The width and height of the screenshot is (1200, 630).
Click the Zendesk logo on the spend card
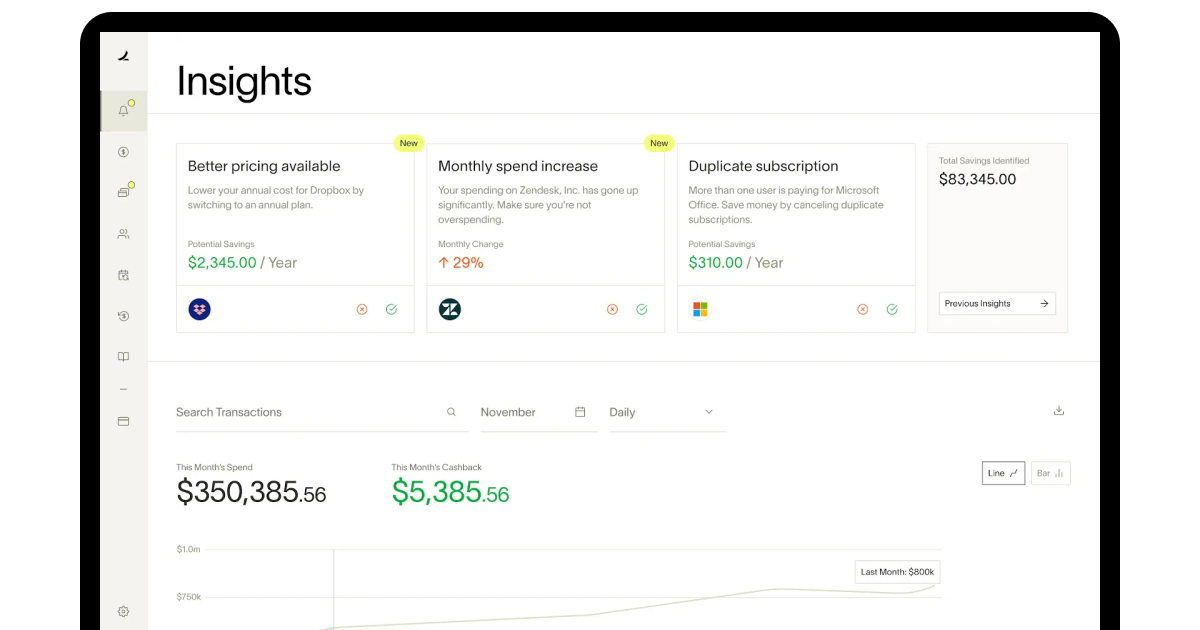tap(450, 309)
